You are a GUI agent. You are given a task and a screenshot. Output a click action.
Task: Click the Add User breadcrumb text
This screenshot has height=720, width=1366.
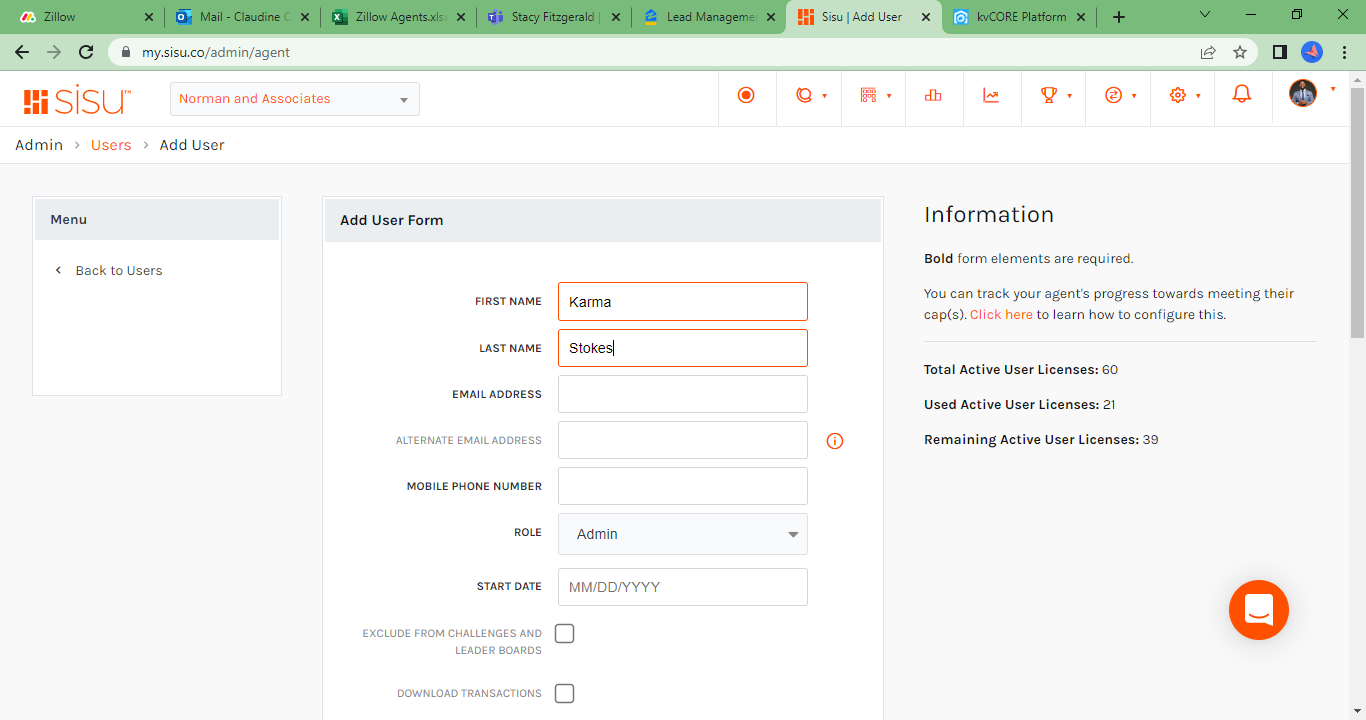192,145
